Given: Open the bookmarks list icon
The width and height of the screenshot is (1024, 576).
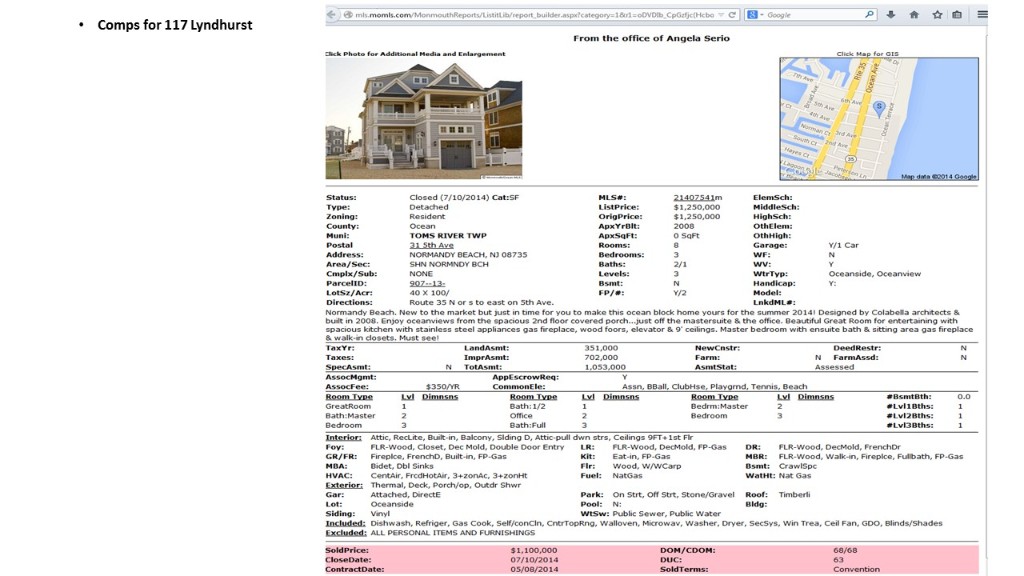Looking at the screenshot, I should tap(957, 15).
